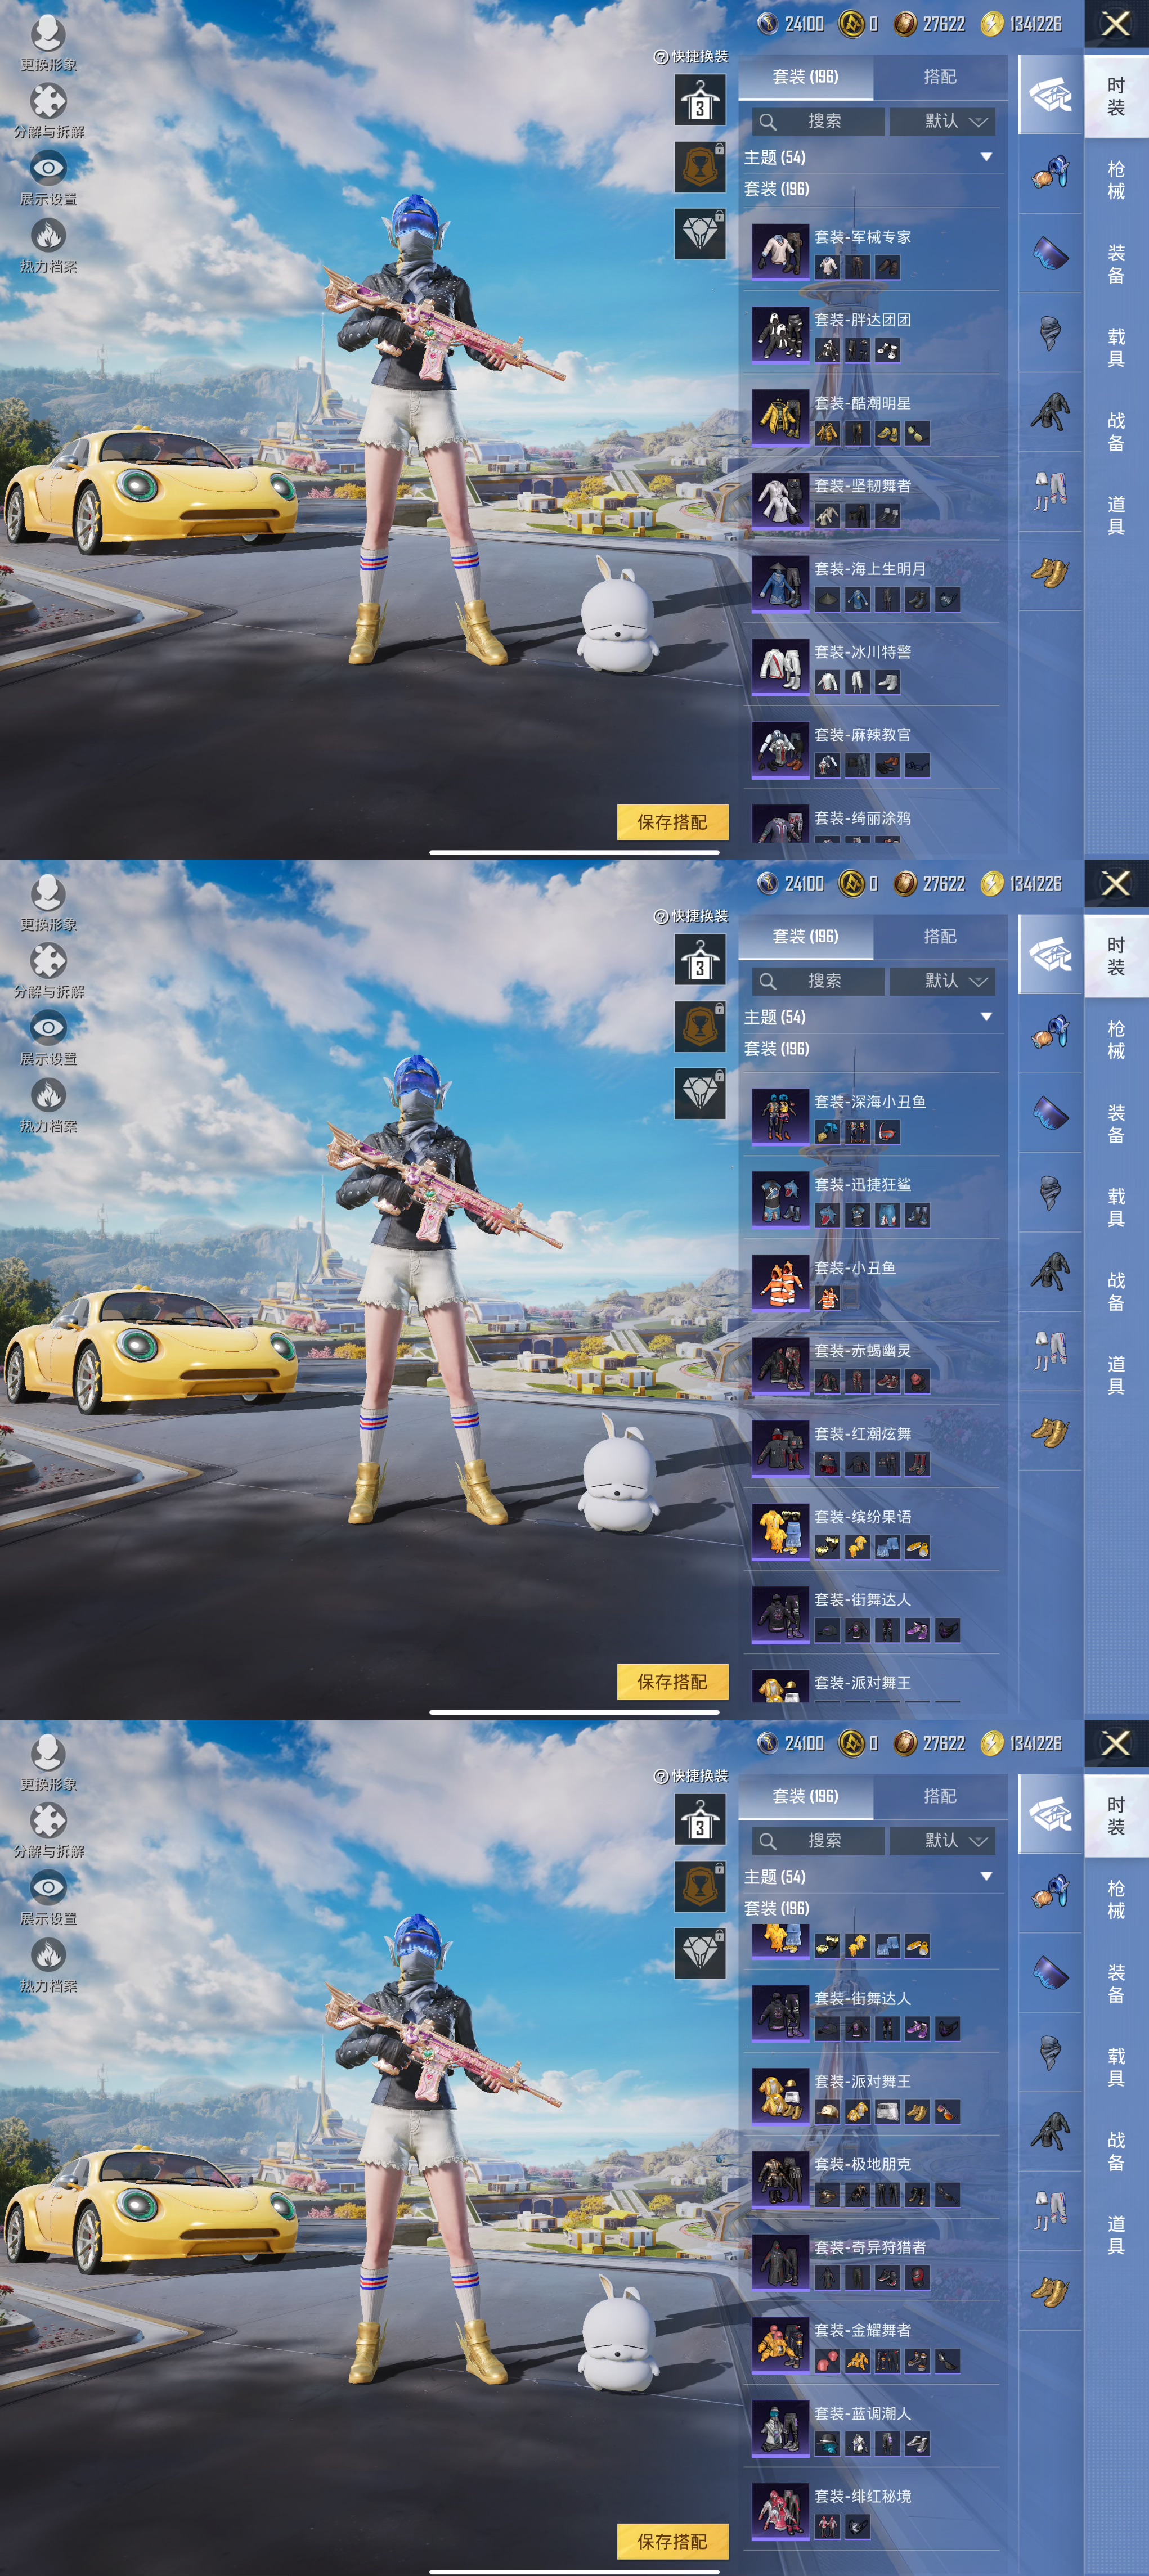Open 装备 side tab in the 深海小丑鱼 screenshot
The image size is (1149, 2576).
(1116, 1124)
